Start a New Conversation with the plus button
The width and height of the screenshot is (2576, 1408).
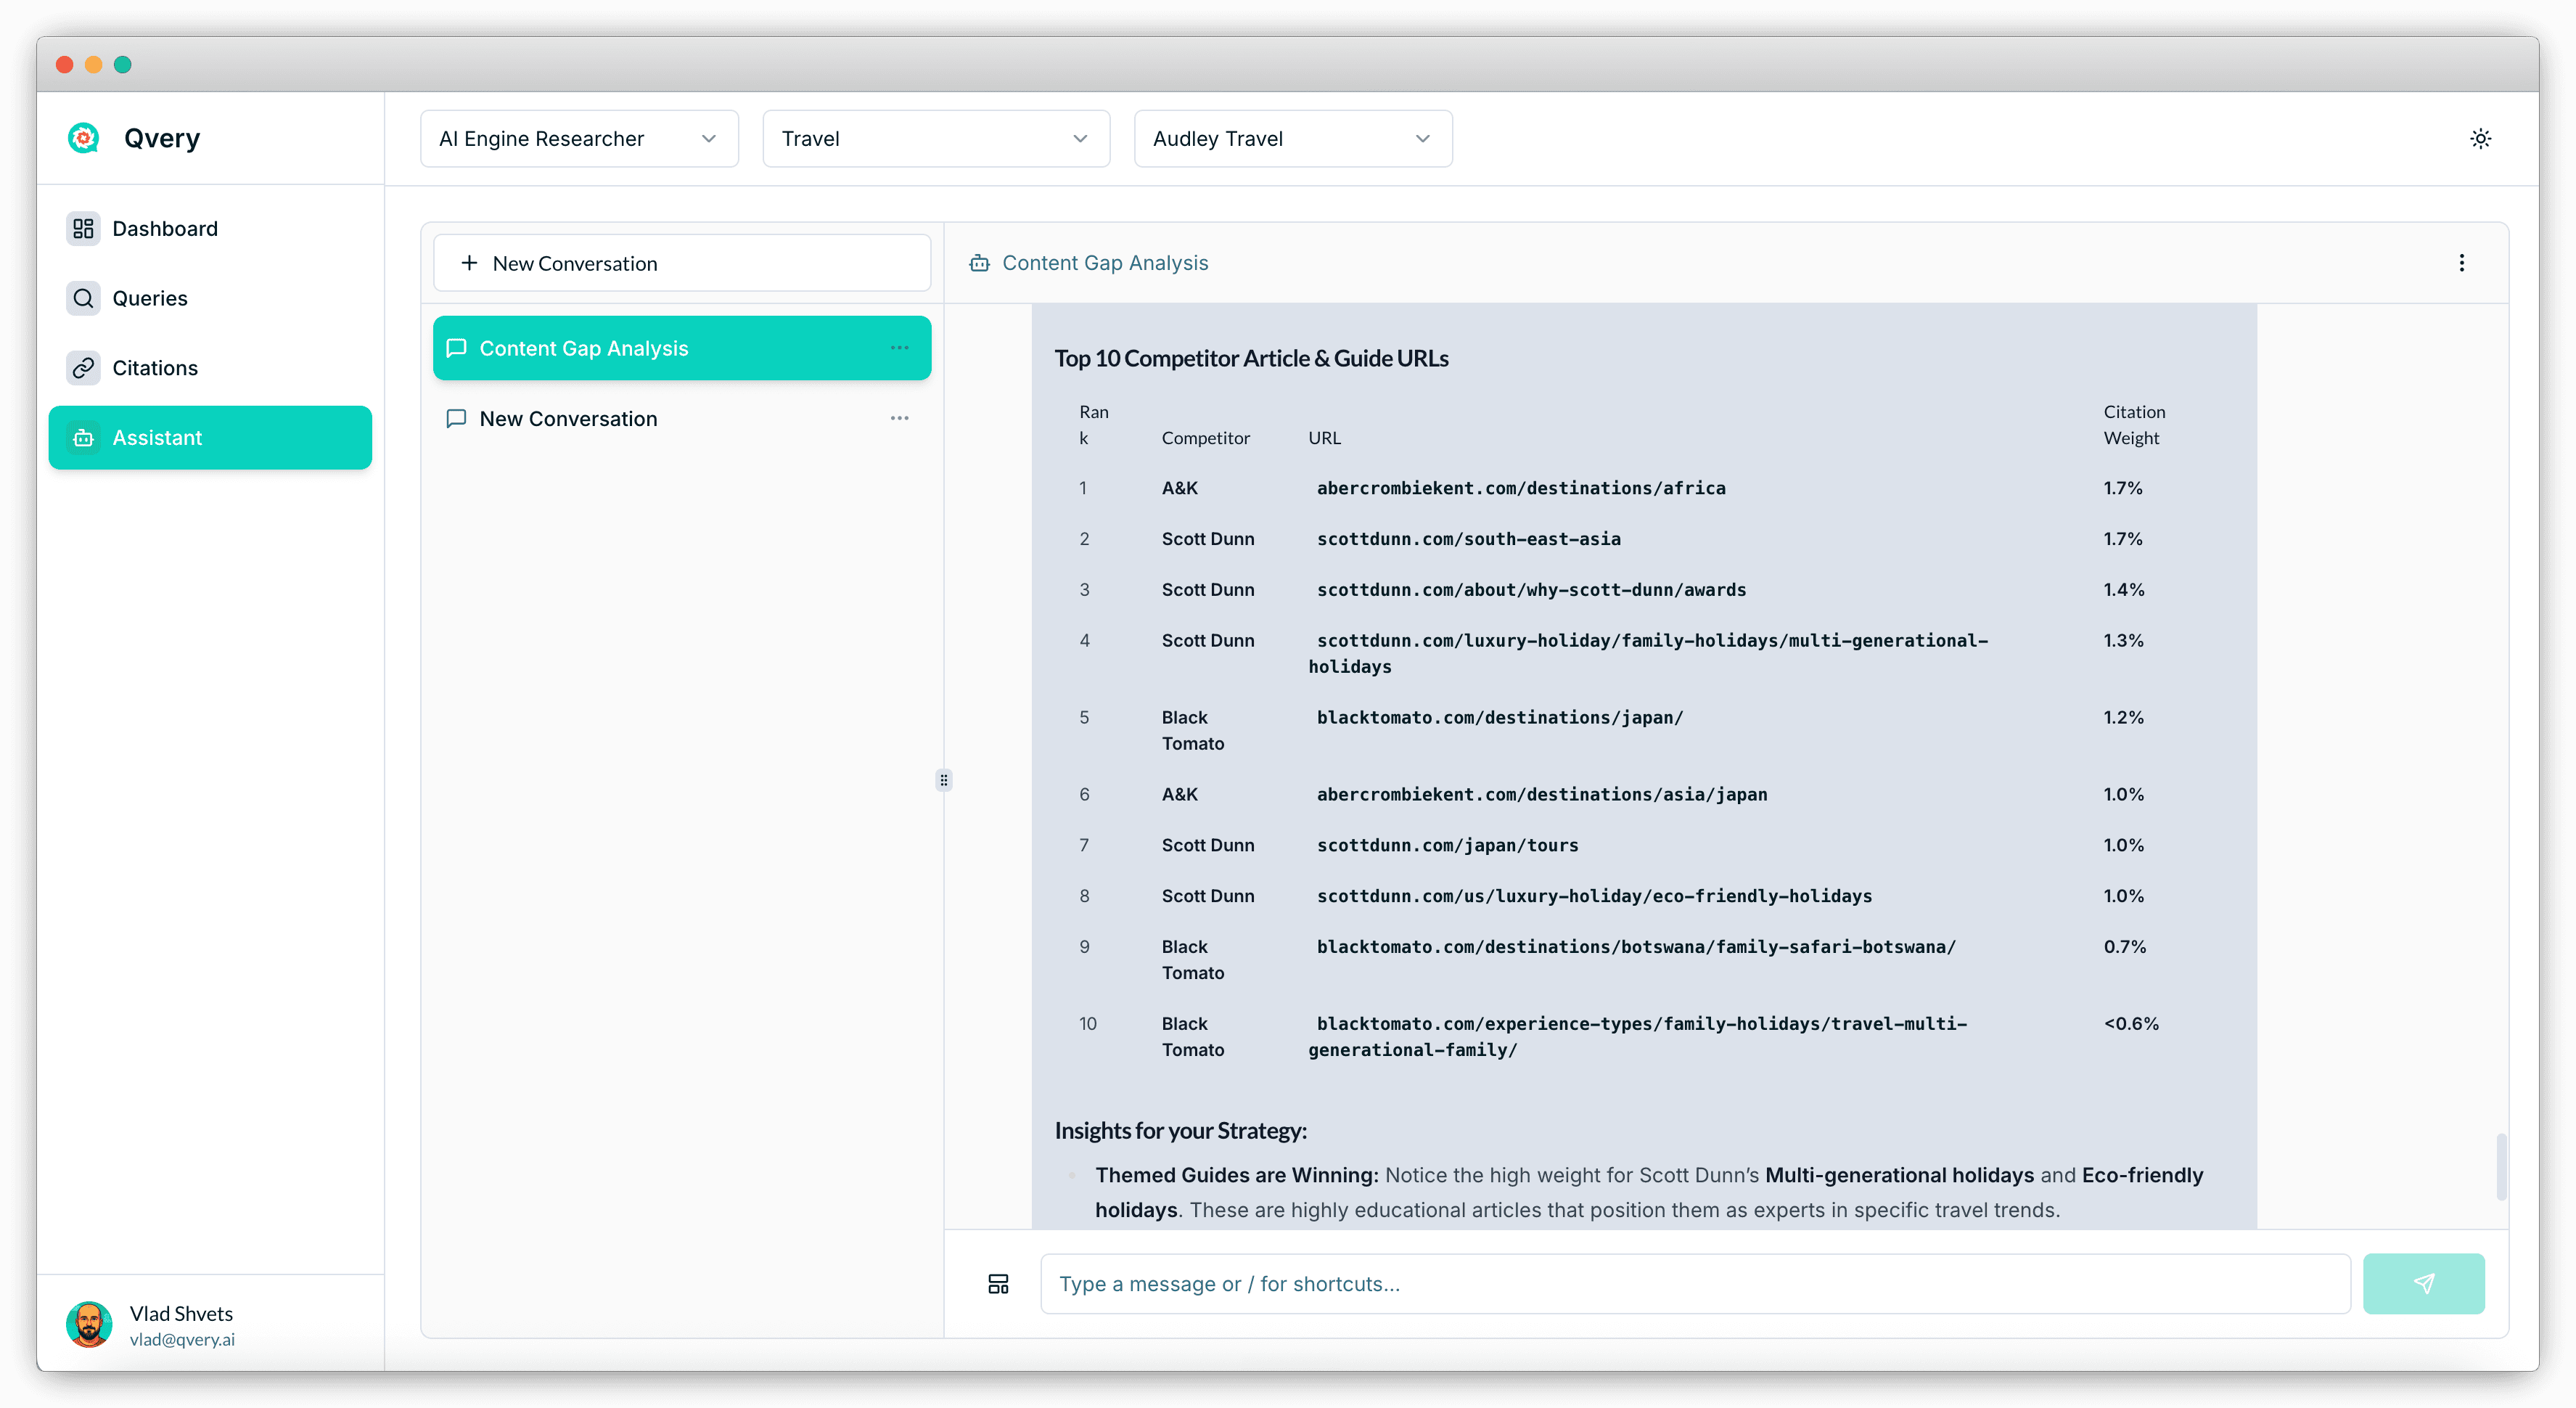(x=682, y=263)
